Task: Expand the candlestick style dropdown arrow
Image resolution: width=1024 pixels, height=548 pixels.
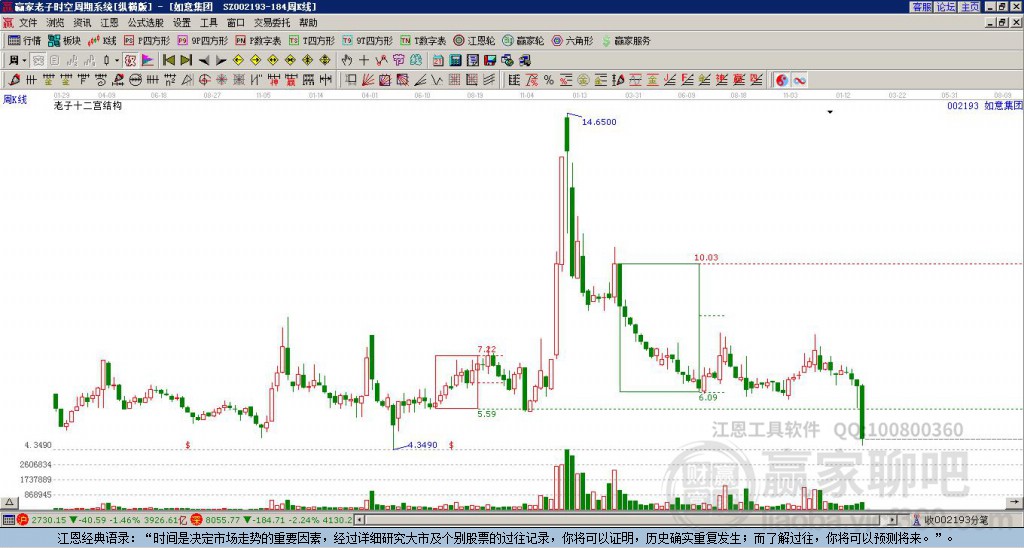Action: [x=117, y=61]
